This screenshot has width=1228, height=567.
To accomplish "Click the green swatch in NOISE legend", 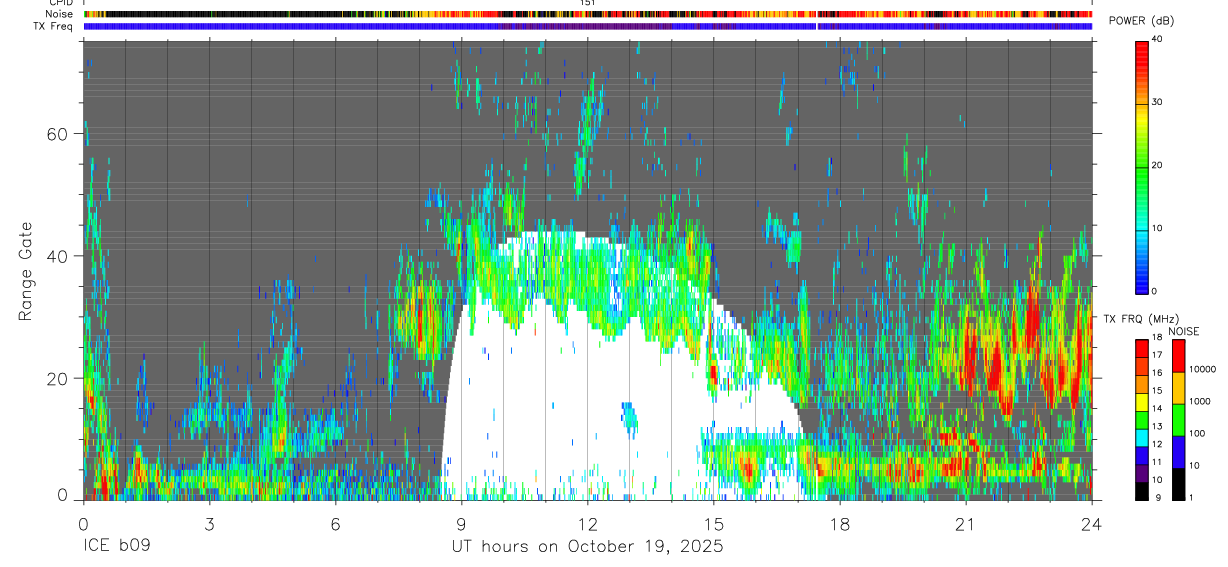I will pos(1178,420).
